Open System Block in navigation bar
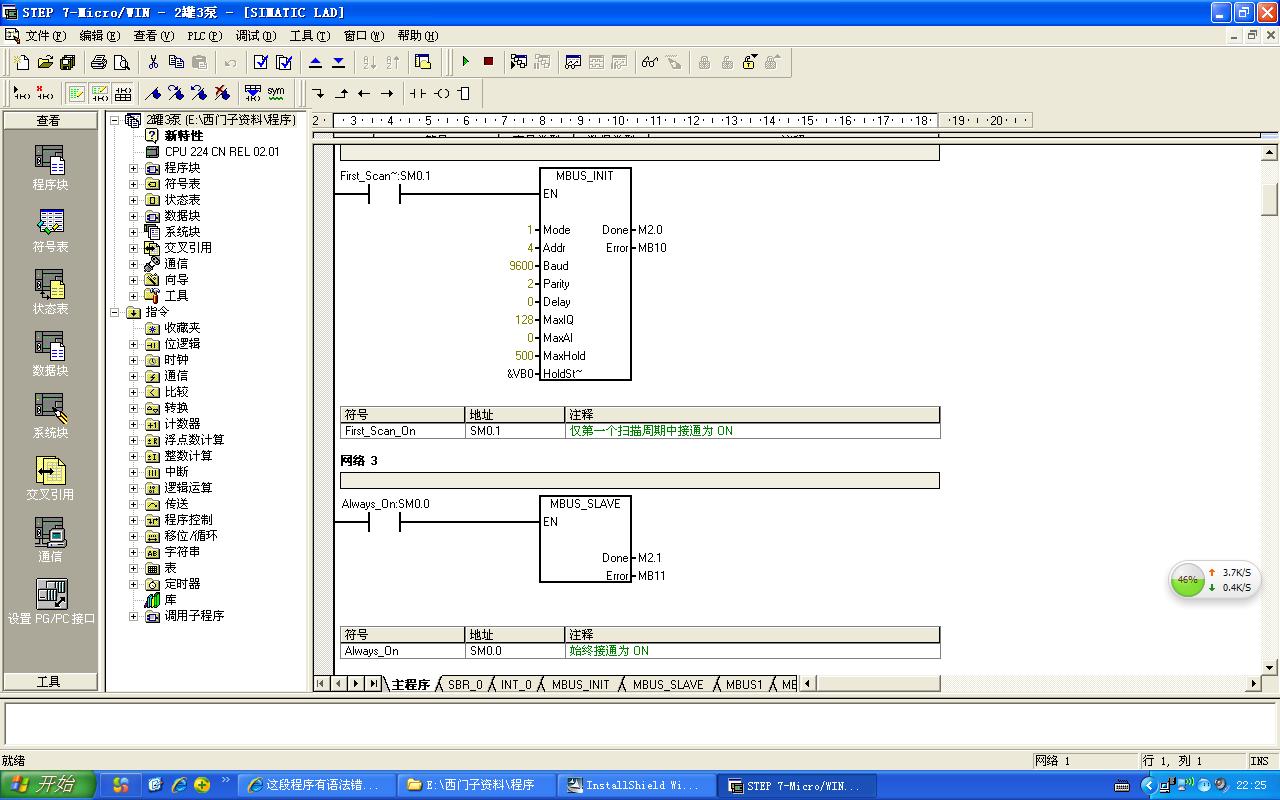 click(x=50, y=416)
